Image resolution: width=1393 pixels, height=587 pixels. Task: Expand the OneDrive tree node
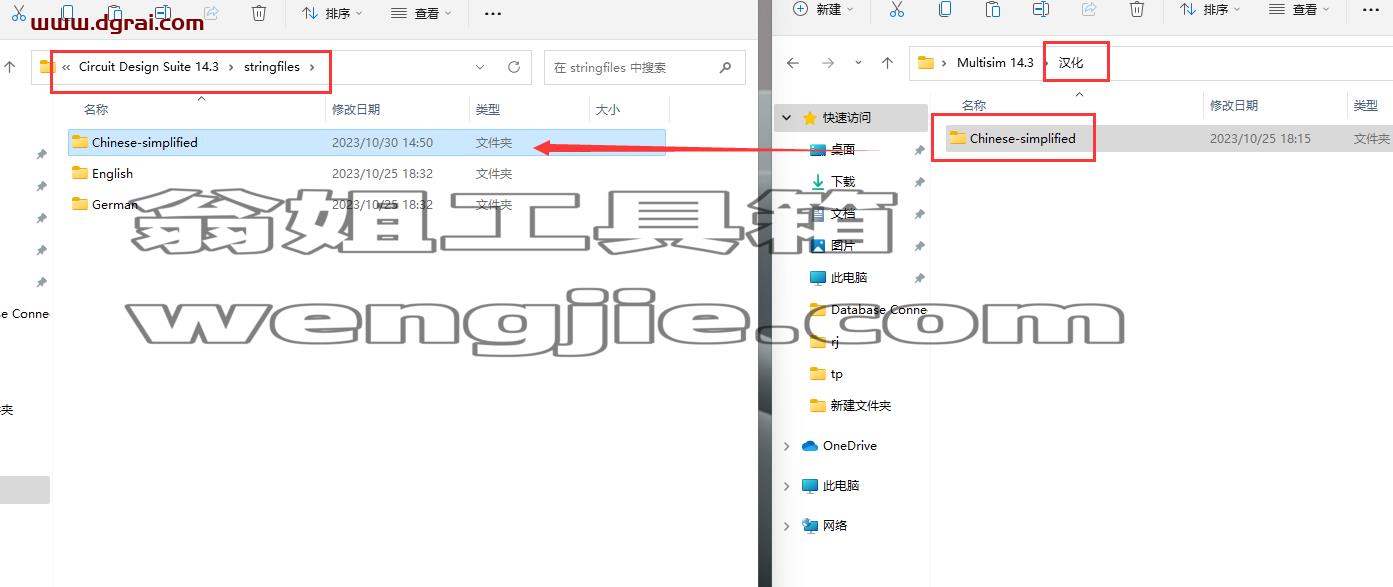(787, 446)
